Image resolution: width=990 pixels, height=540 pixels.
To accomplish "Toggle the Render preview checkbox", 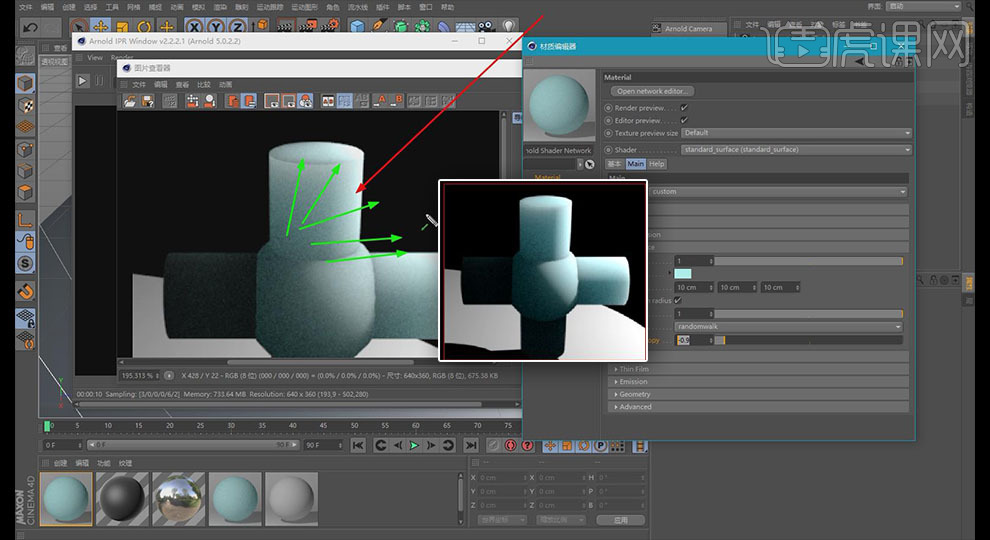I will [x=684, y=107].
